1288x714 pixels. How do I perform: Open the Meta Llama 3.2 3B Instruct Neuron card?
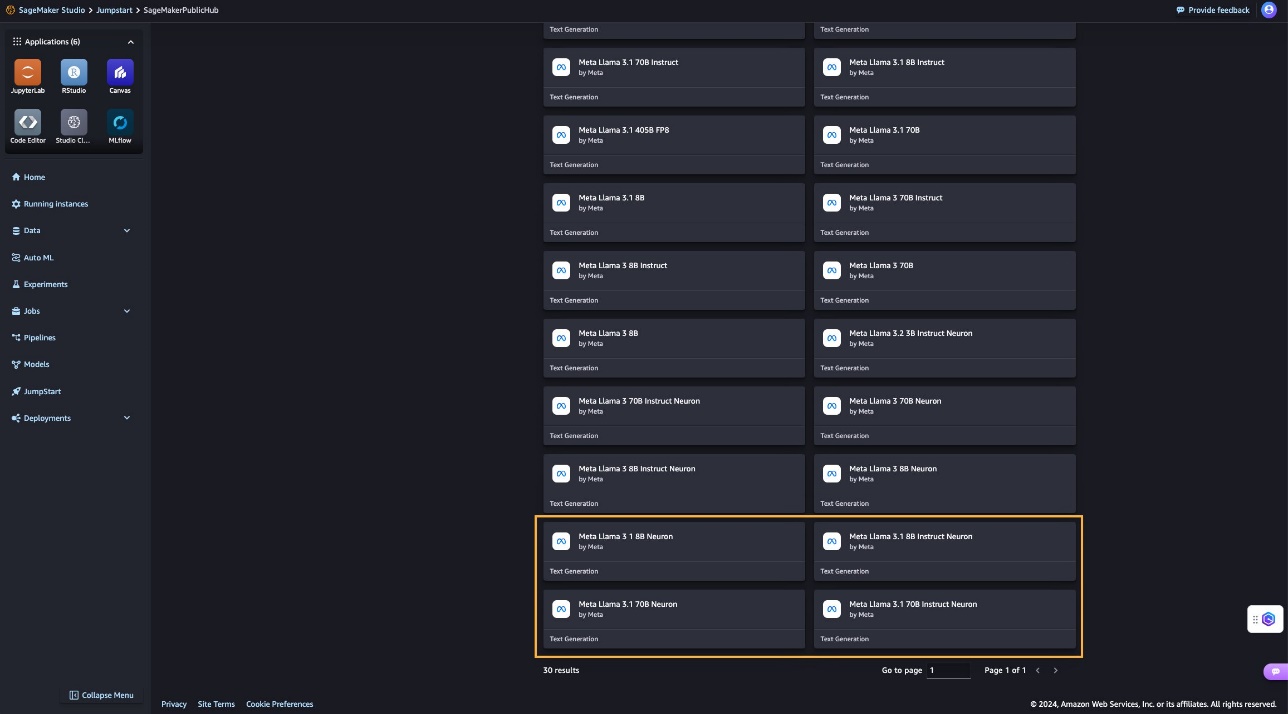(x=945, y=348)
